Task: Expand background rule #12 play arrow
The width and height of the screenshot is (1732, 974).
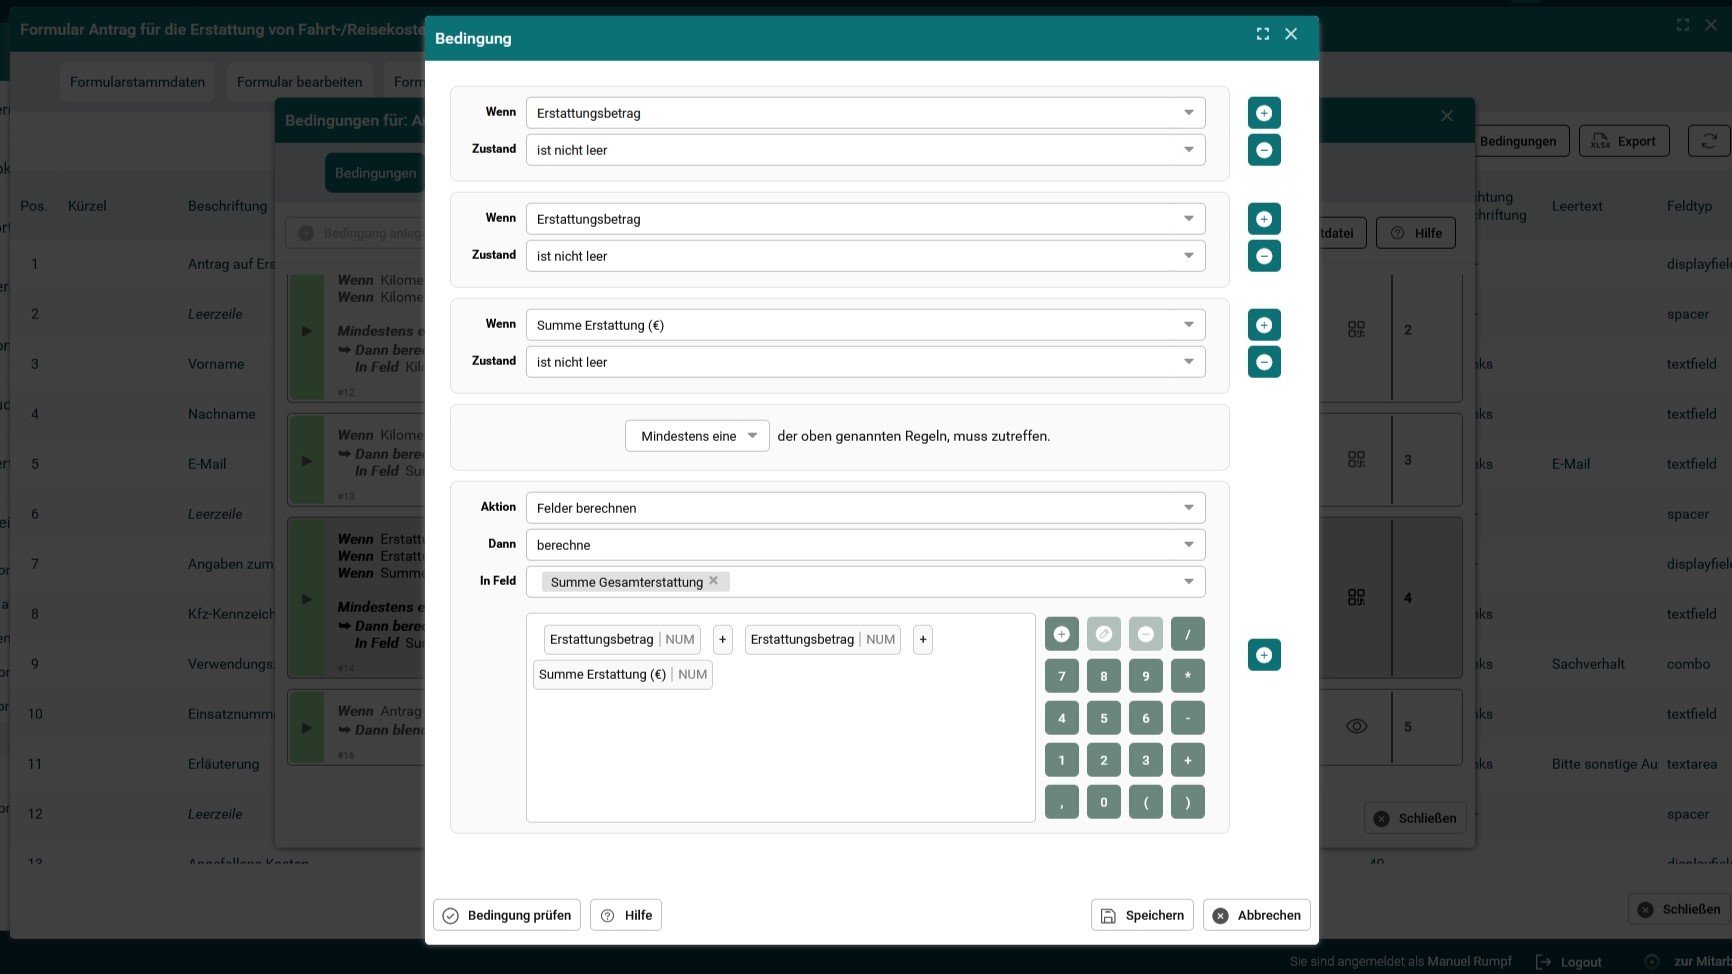Action: tap(307, 331)
